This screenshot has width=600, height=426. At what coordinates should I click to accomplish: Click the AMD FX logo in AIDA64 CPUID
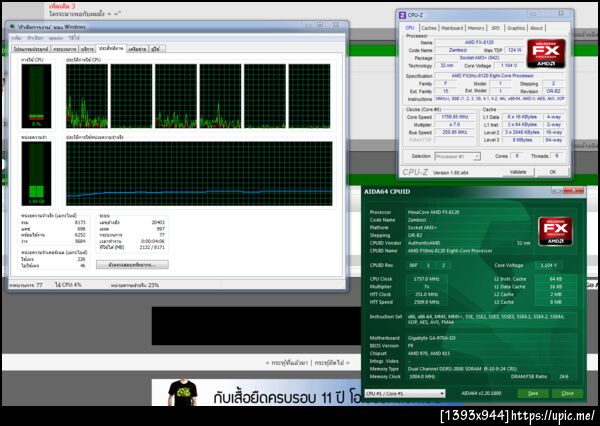555,231
